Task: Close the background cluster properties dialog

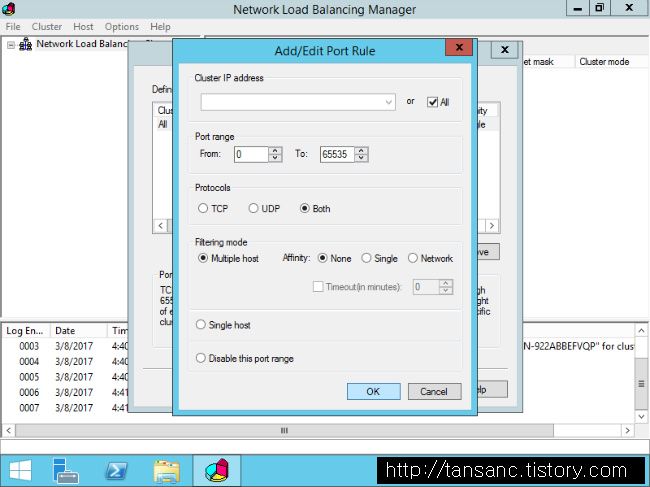Action: tap(504, 50)
